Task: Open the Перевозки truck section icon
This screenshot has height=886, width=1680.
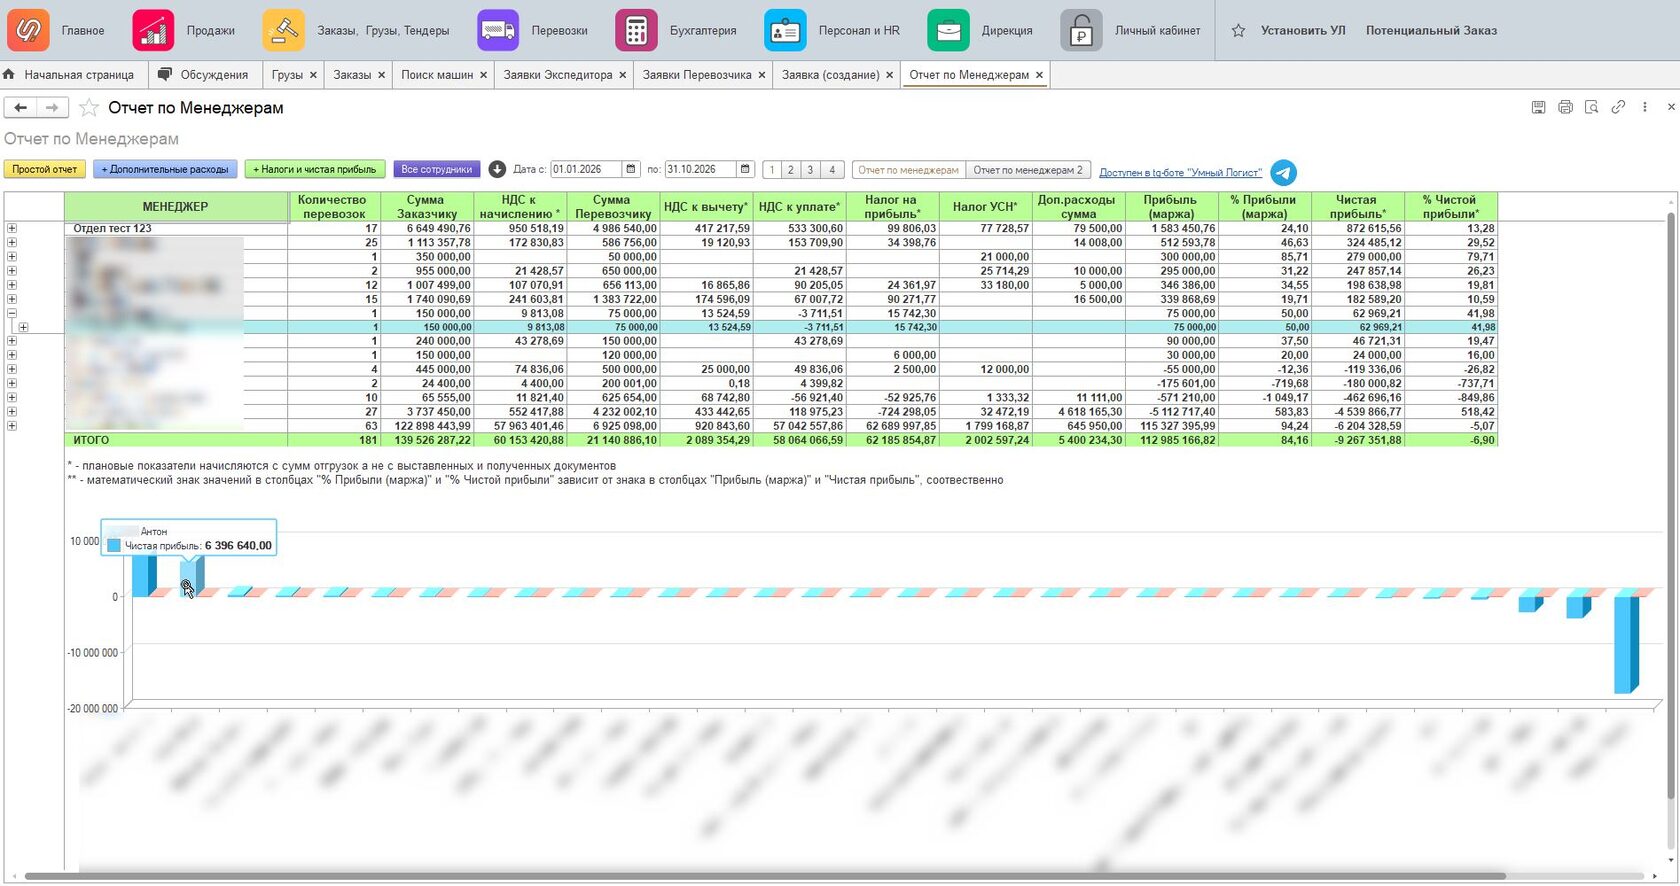Action: click(x=498, y=30)
